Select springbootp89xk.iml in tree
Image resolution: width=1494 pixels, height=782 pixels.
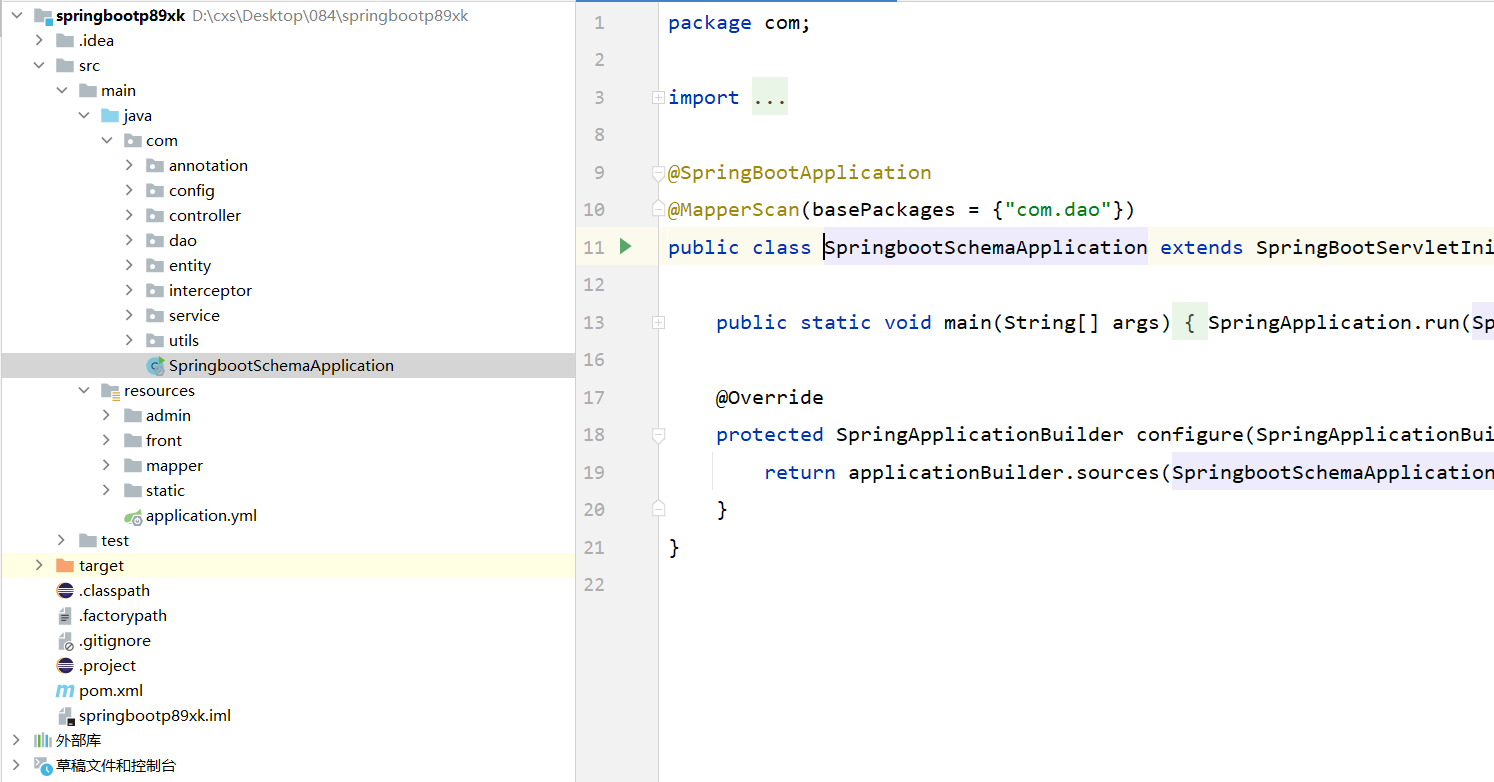tap(288, 716)
